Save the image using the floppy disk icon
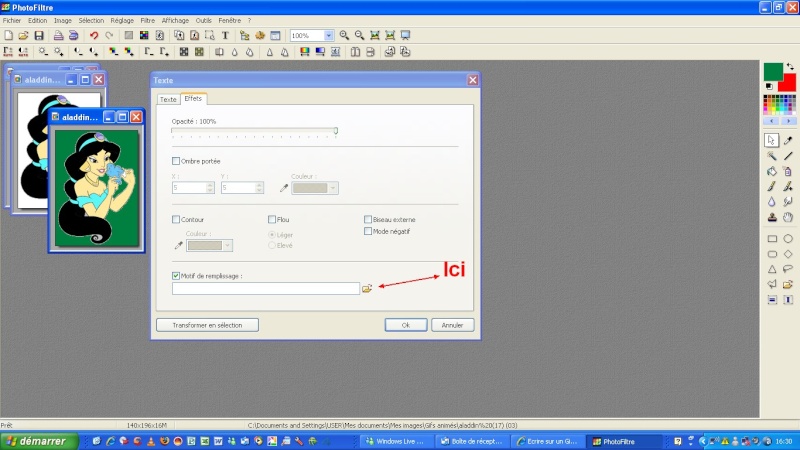 click(x=39, y=35)
